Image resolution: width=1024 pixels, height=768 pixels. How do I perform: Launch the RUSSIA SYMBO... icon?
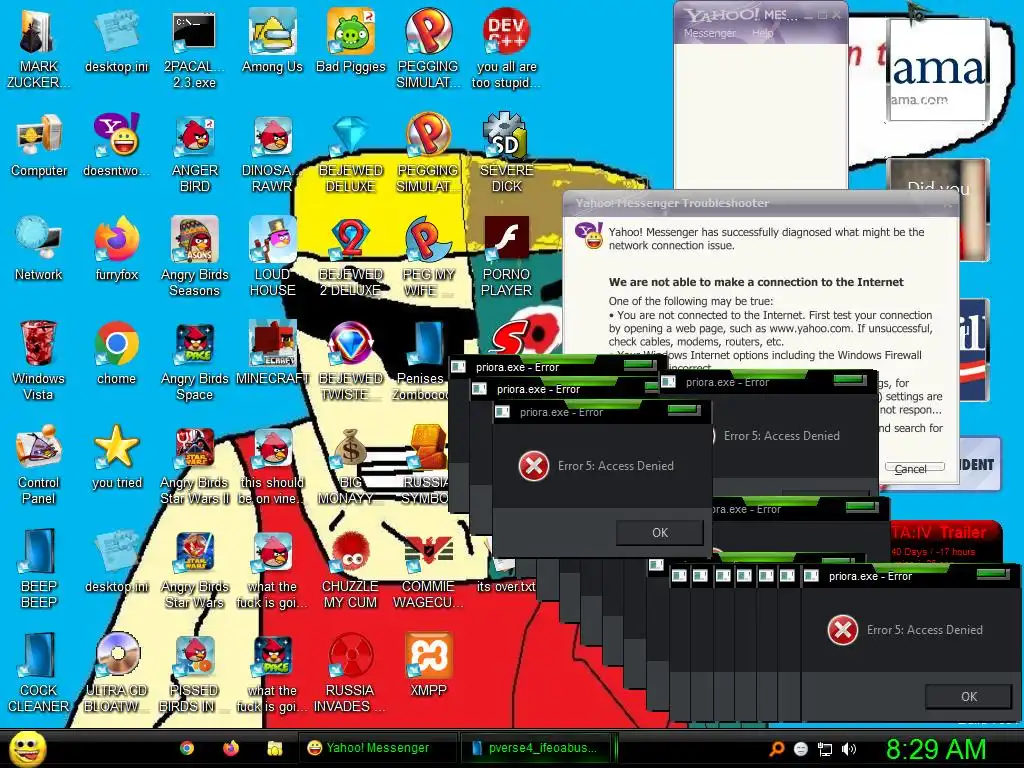click(x=427, y=464)
